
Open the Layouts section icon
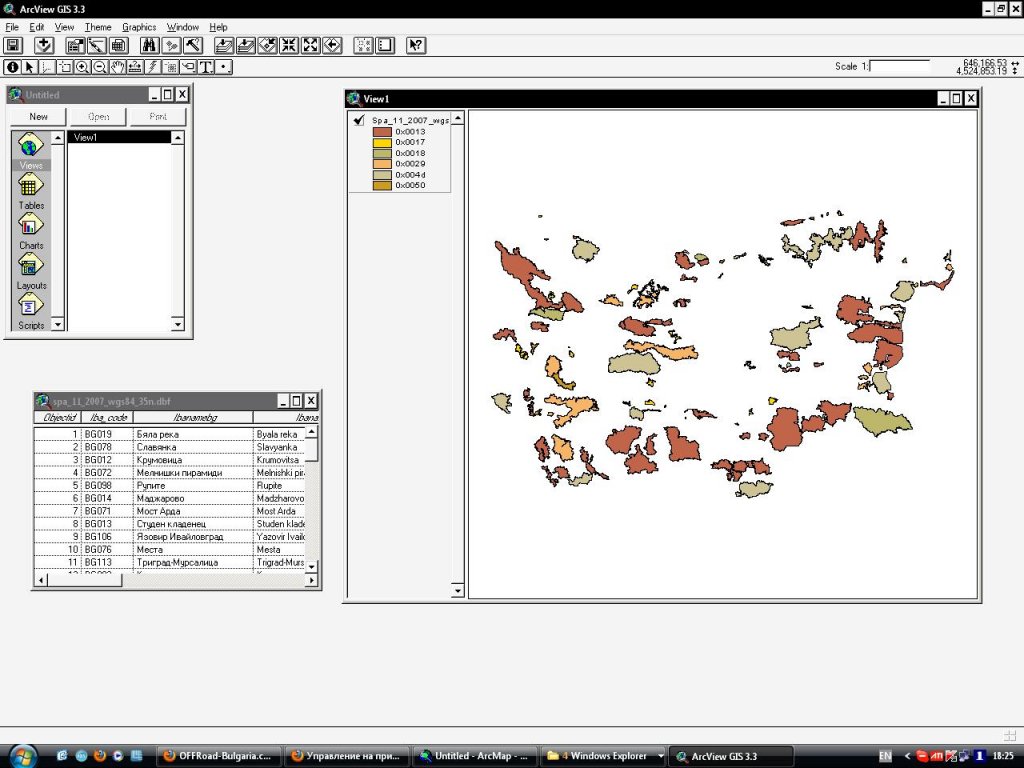[31, 265]
